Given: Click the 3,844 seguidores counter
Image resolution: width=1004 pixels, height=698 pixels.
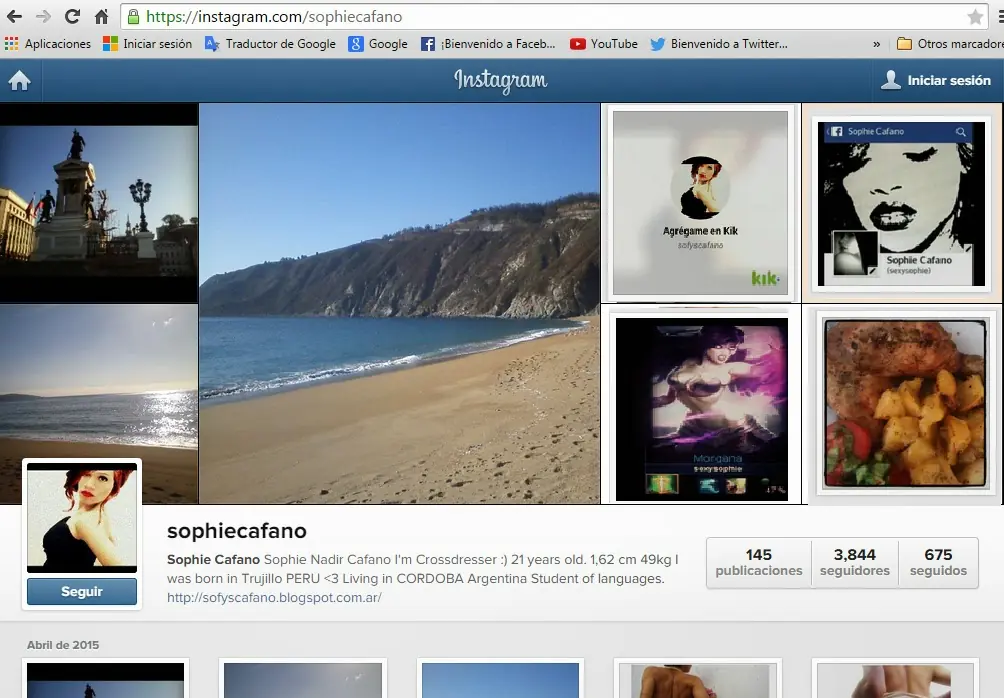Looking at the screenshot, I should coord(854,562).
